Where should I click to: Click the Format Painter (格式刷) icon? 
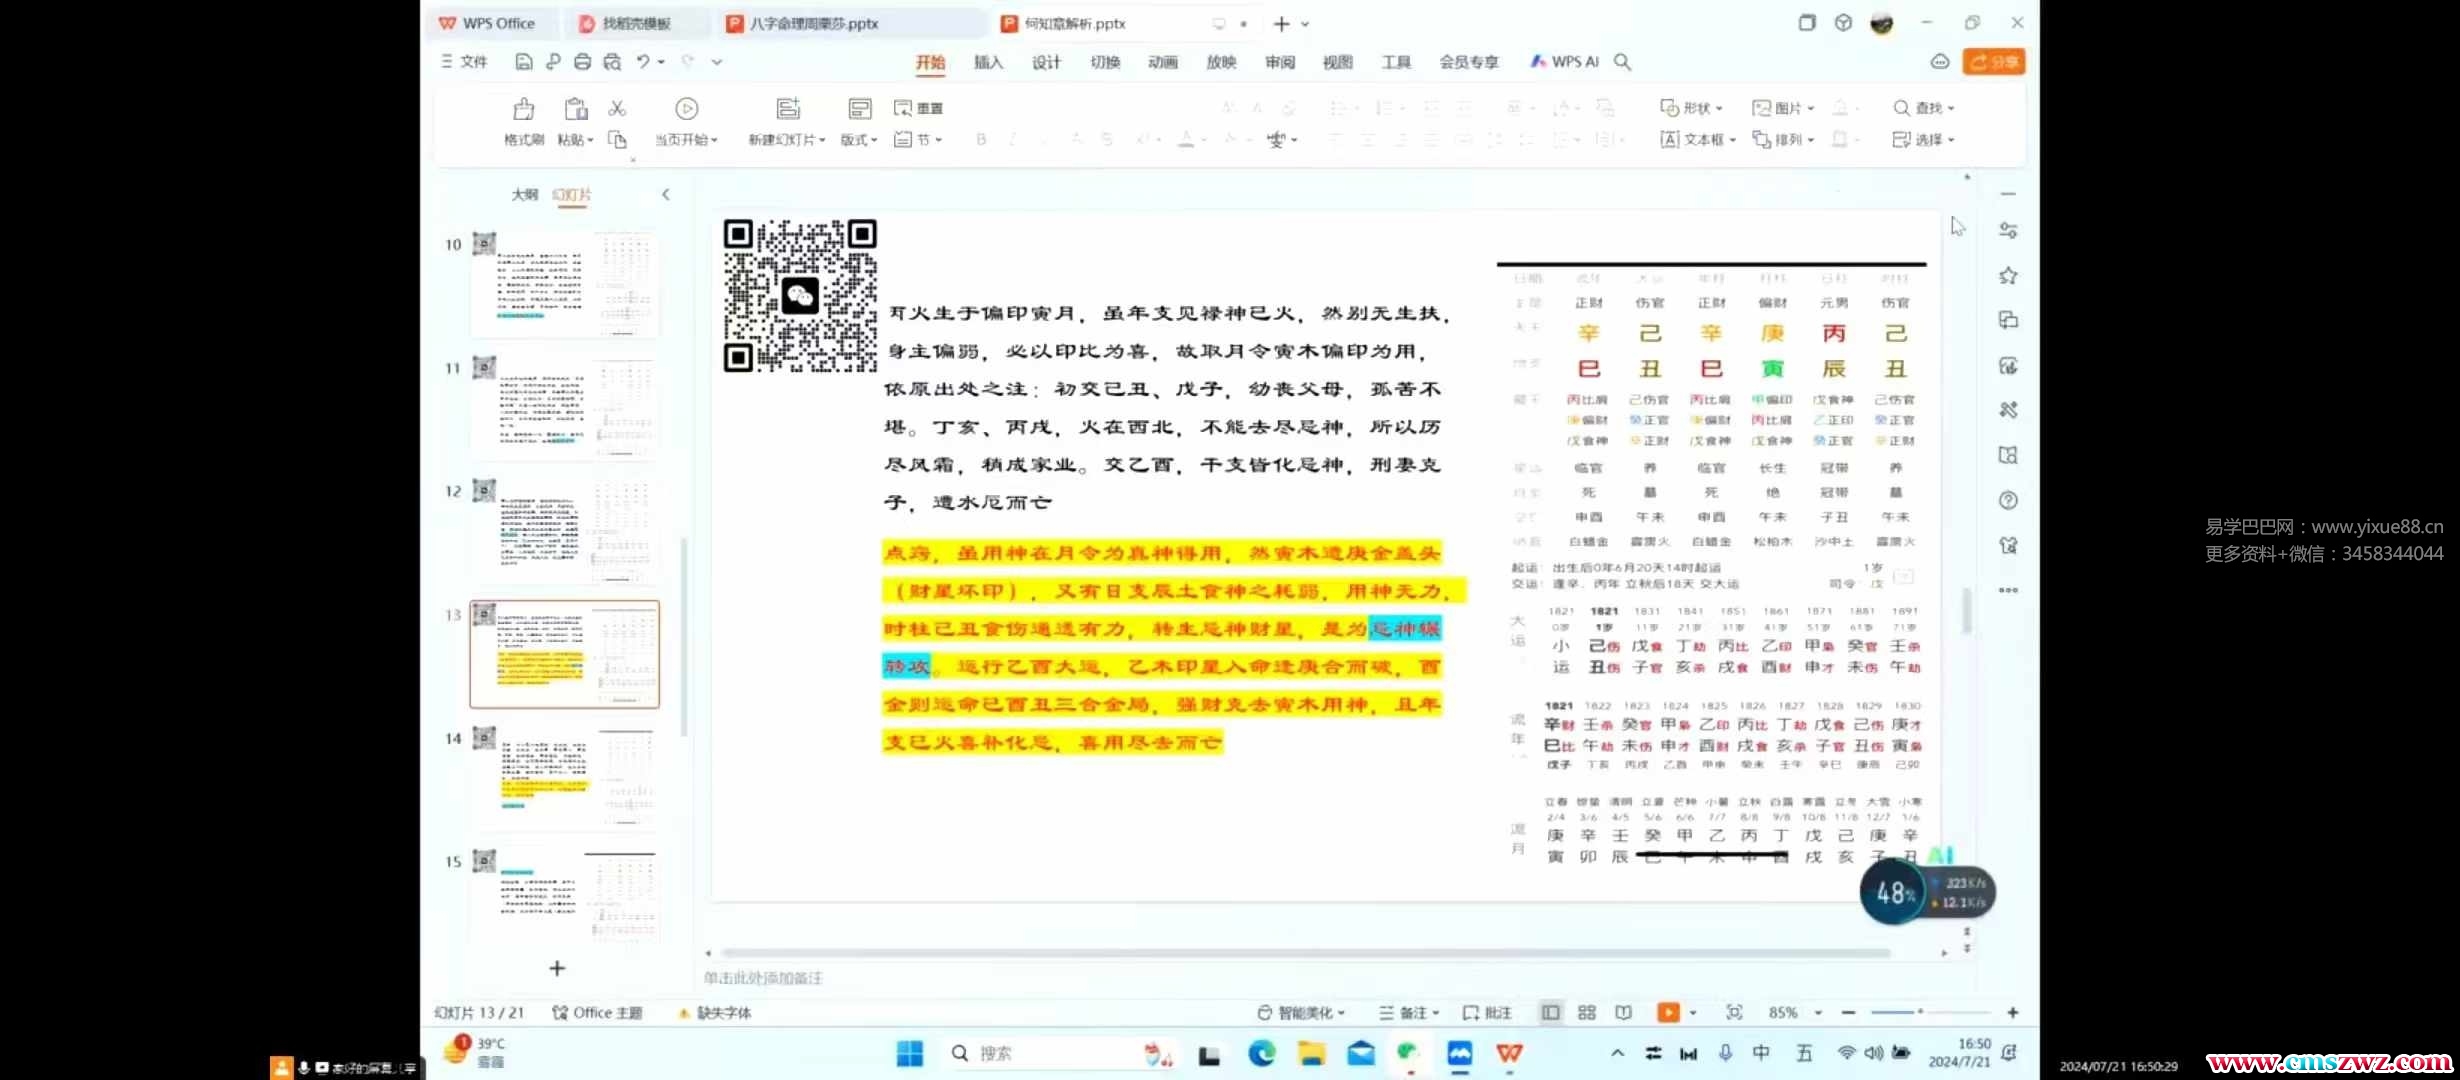point(523,110)
